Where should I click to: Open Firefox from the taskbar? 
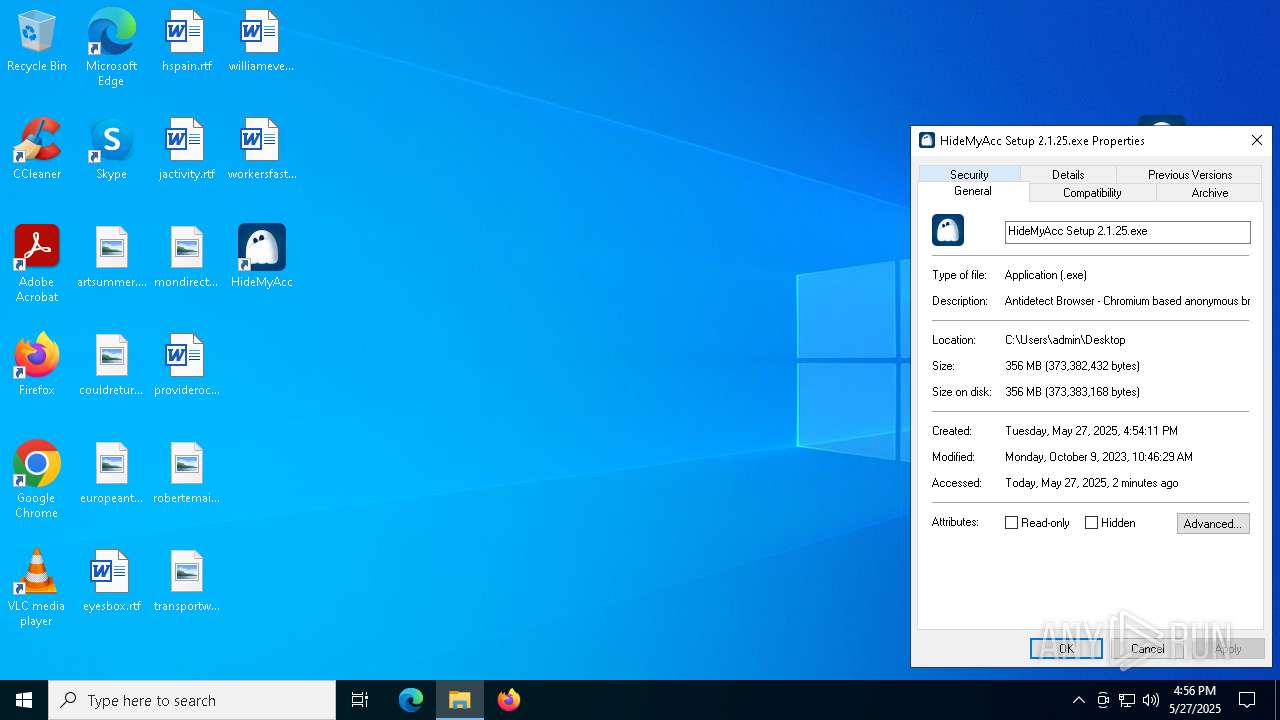509,700
